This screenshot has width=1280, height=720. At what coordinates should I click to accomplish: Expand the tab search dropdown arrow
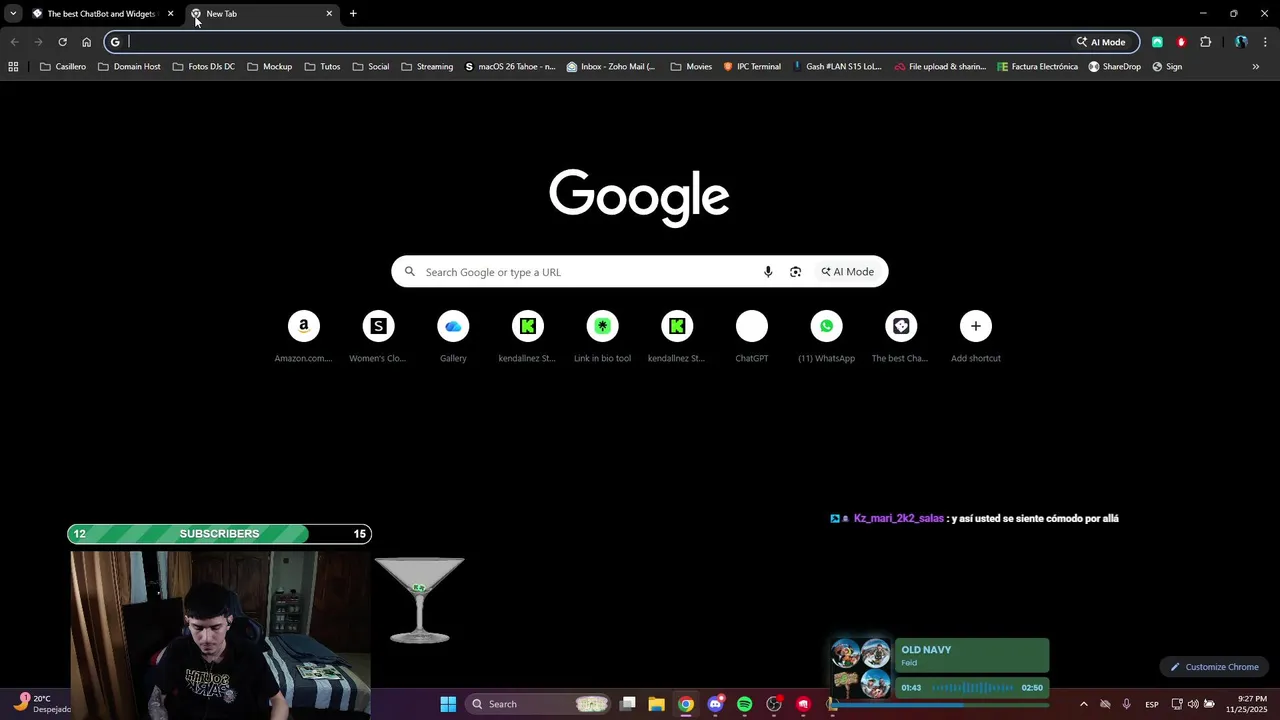point(13,14)
